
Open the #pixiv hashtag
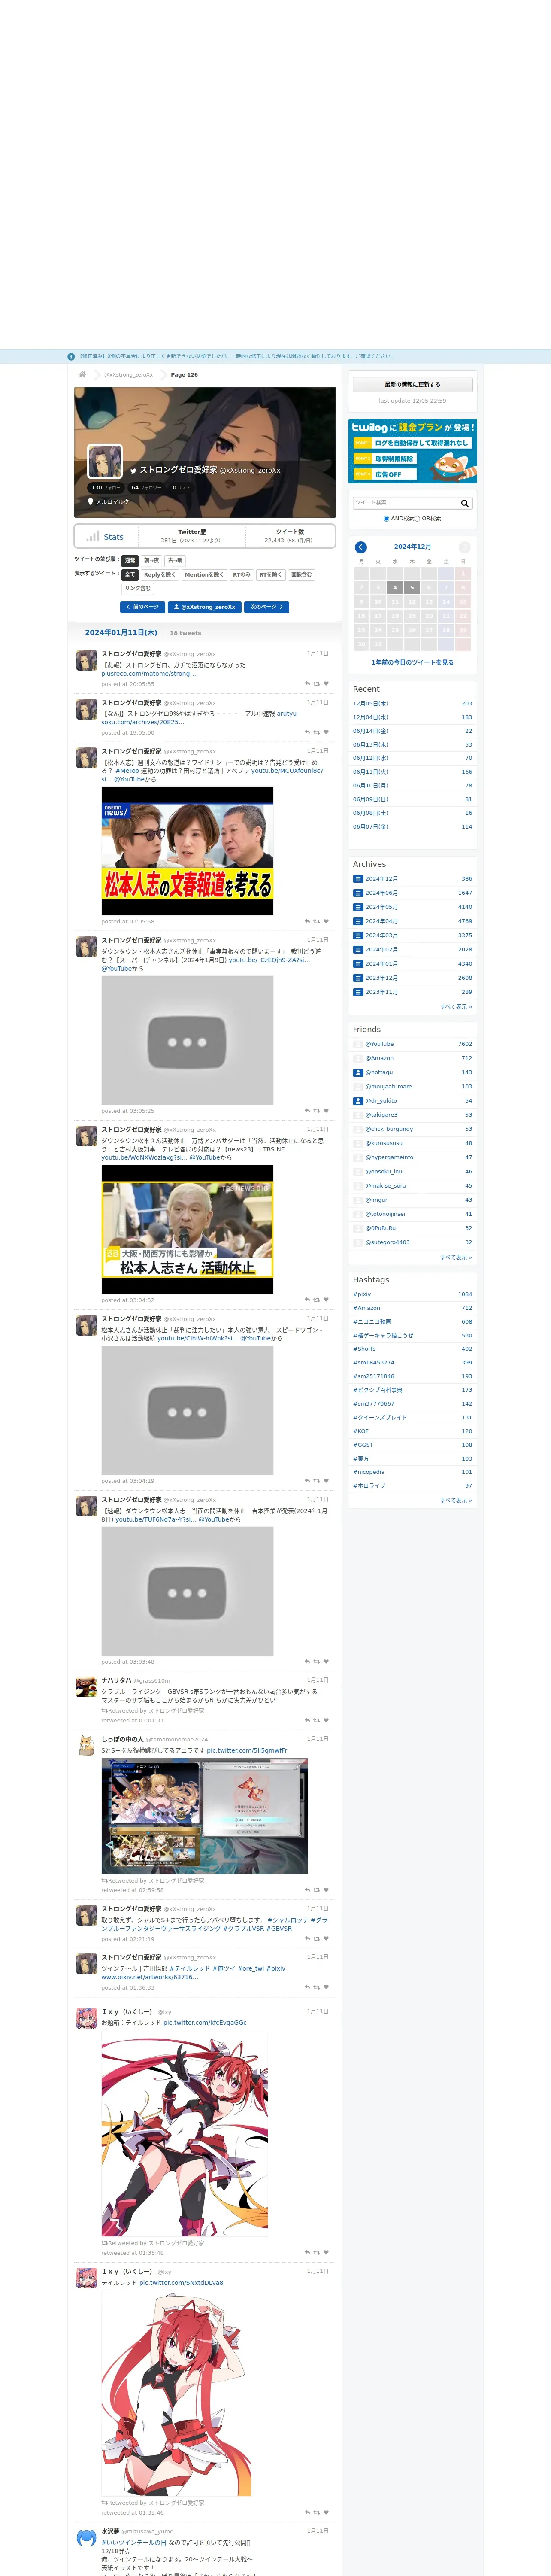click(x=362, y=1294)
